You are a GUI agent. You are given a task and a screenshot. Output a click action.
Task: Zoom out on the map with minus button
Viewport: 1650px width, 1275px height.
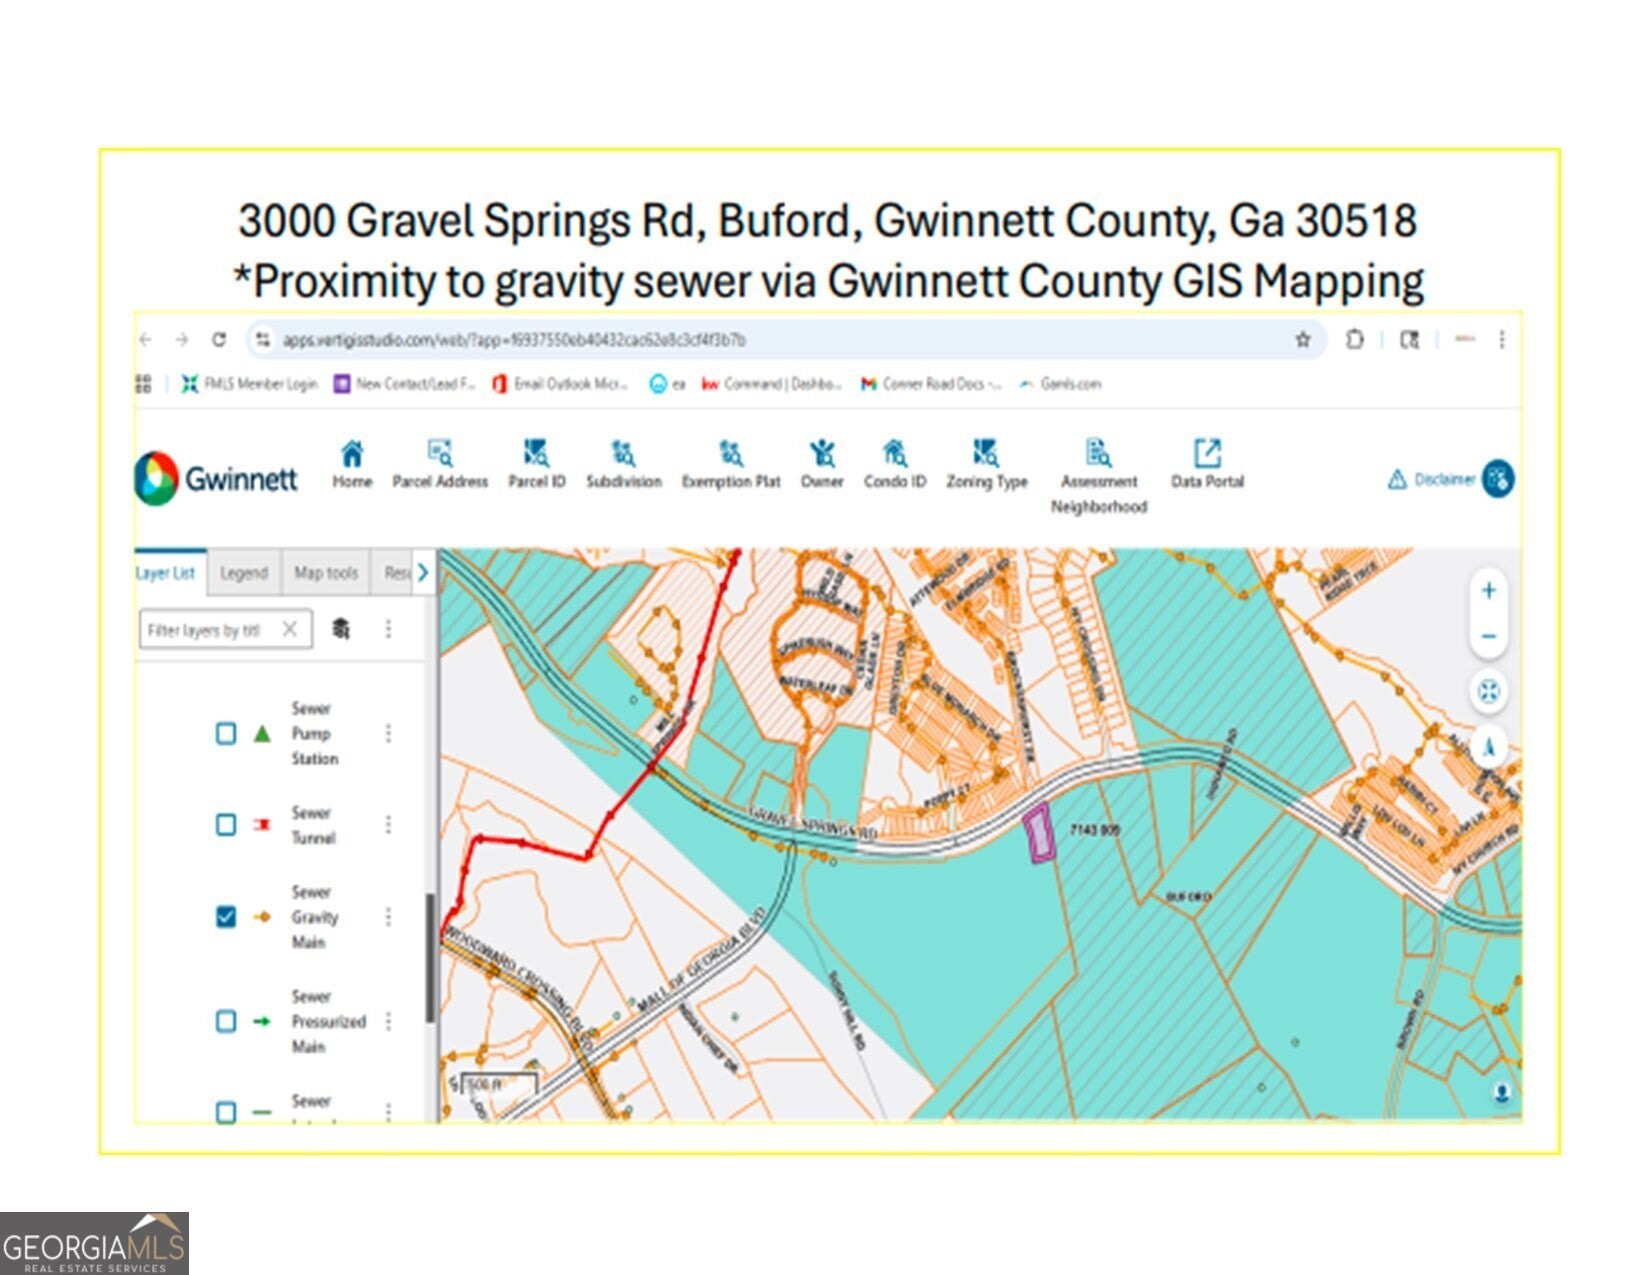coord(1488,637)
